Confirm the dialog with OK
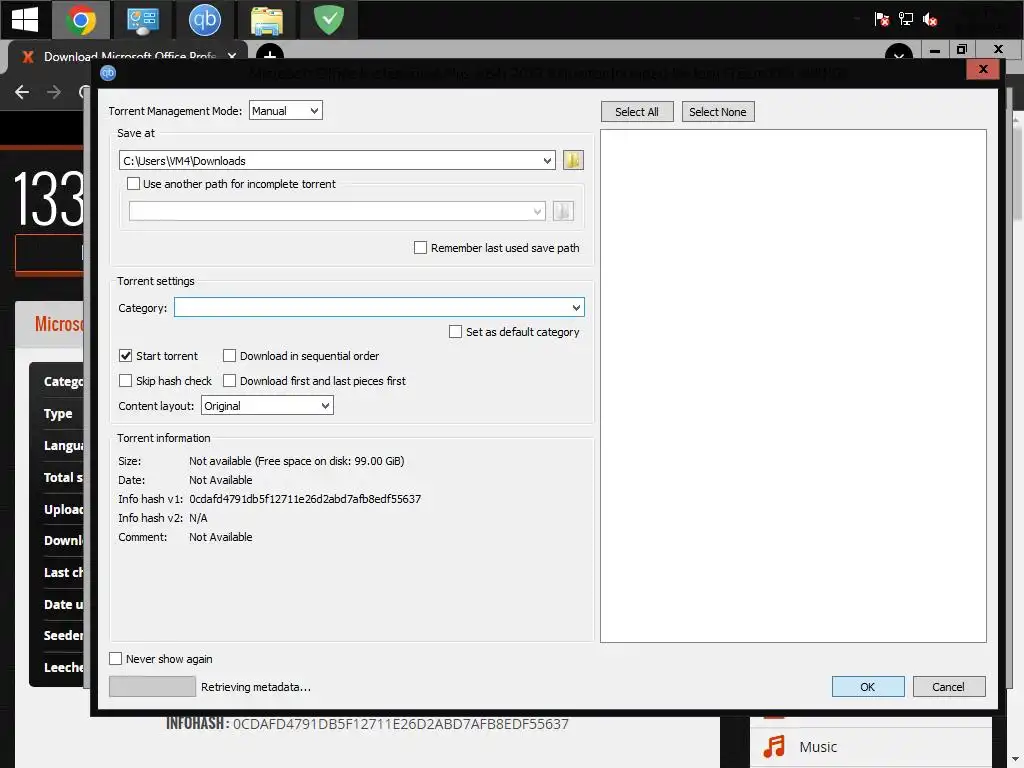Viewport: 1024px width, 768px height. [x=867, y=686]
